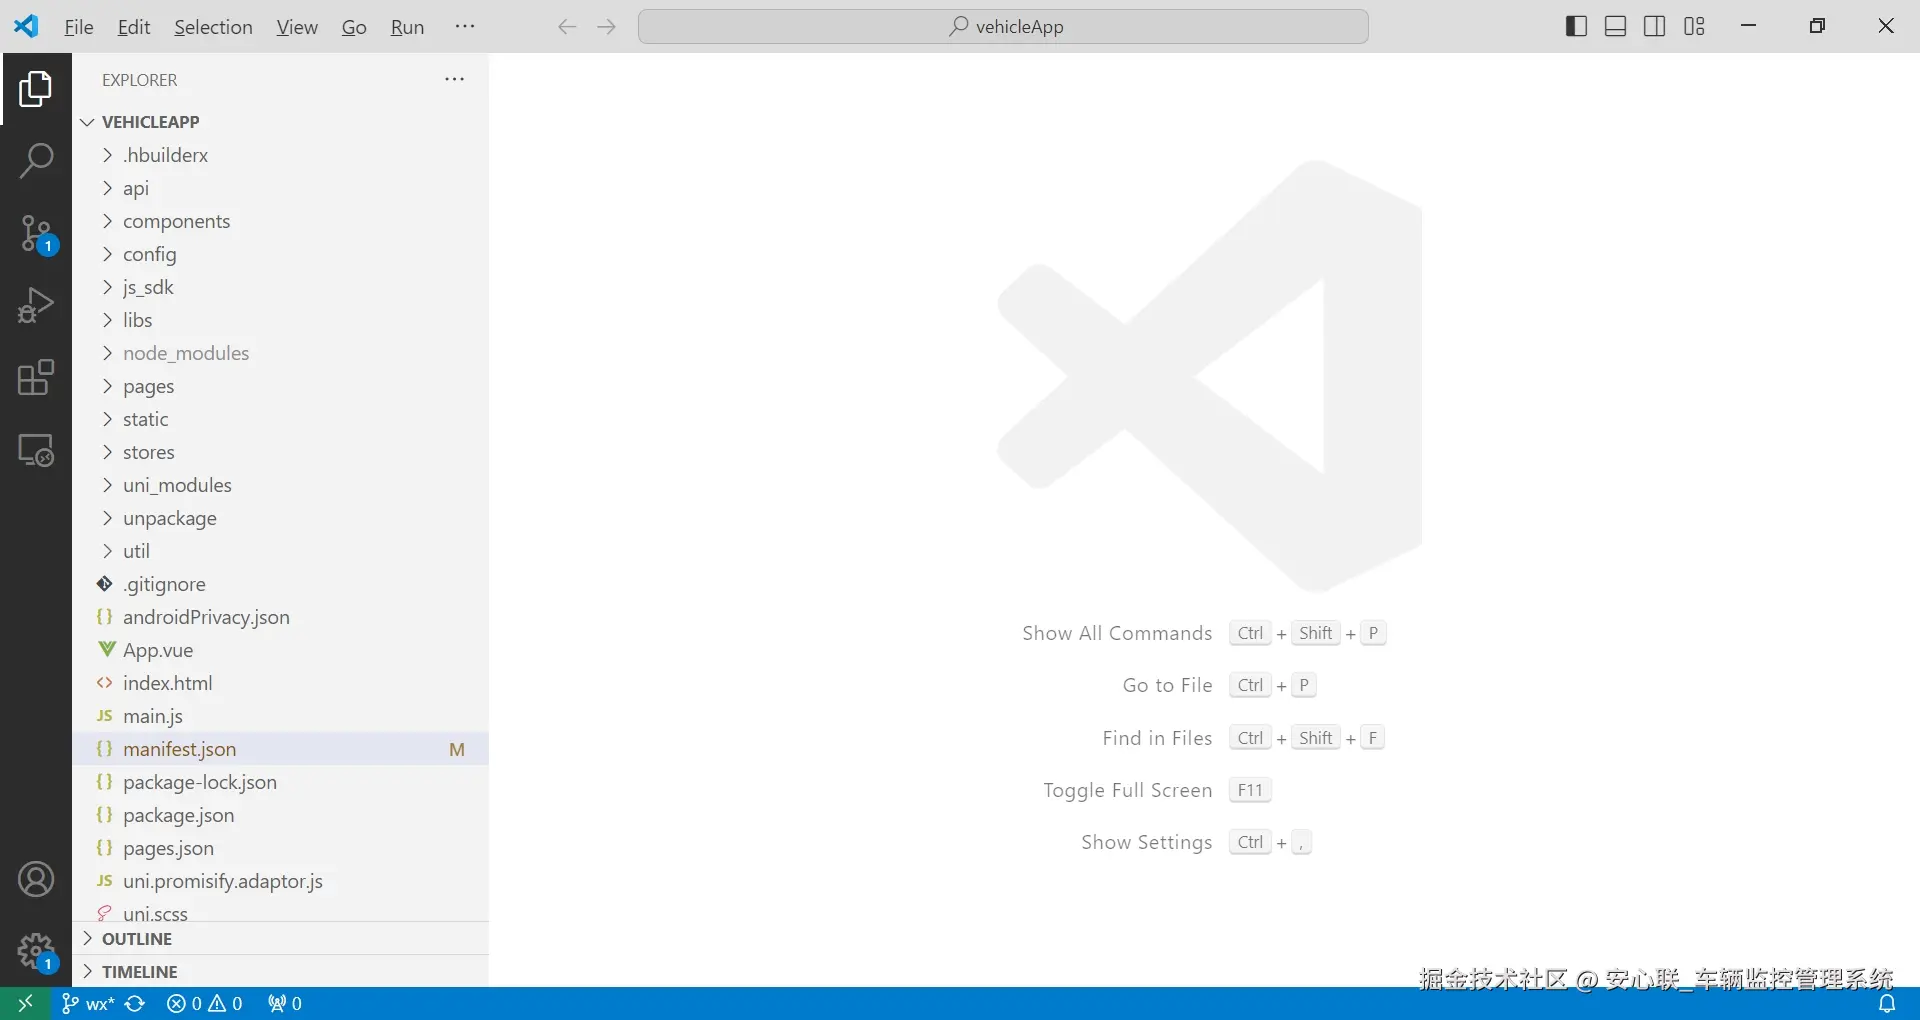The width and height of the screenshot is (1920, 1020).
Task: Expand the uni_modules folder
Action: coord(280,485)
